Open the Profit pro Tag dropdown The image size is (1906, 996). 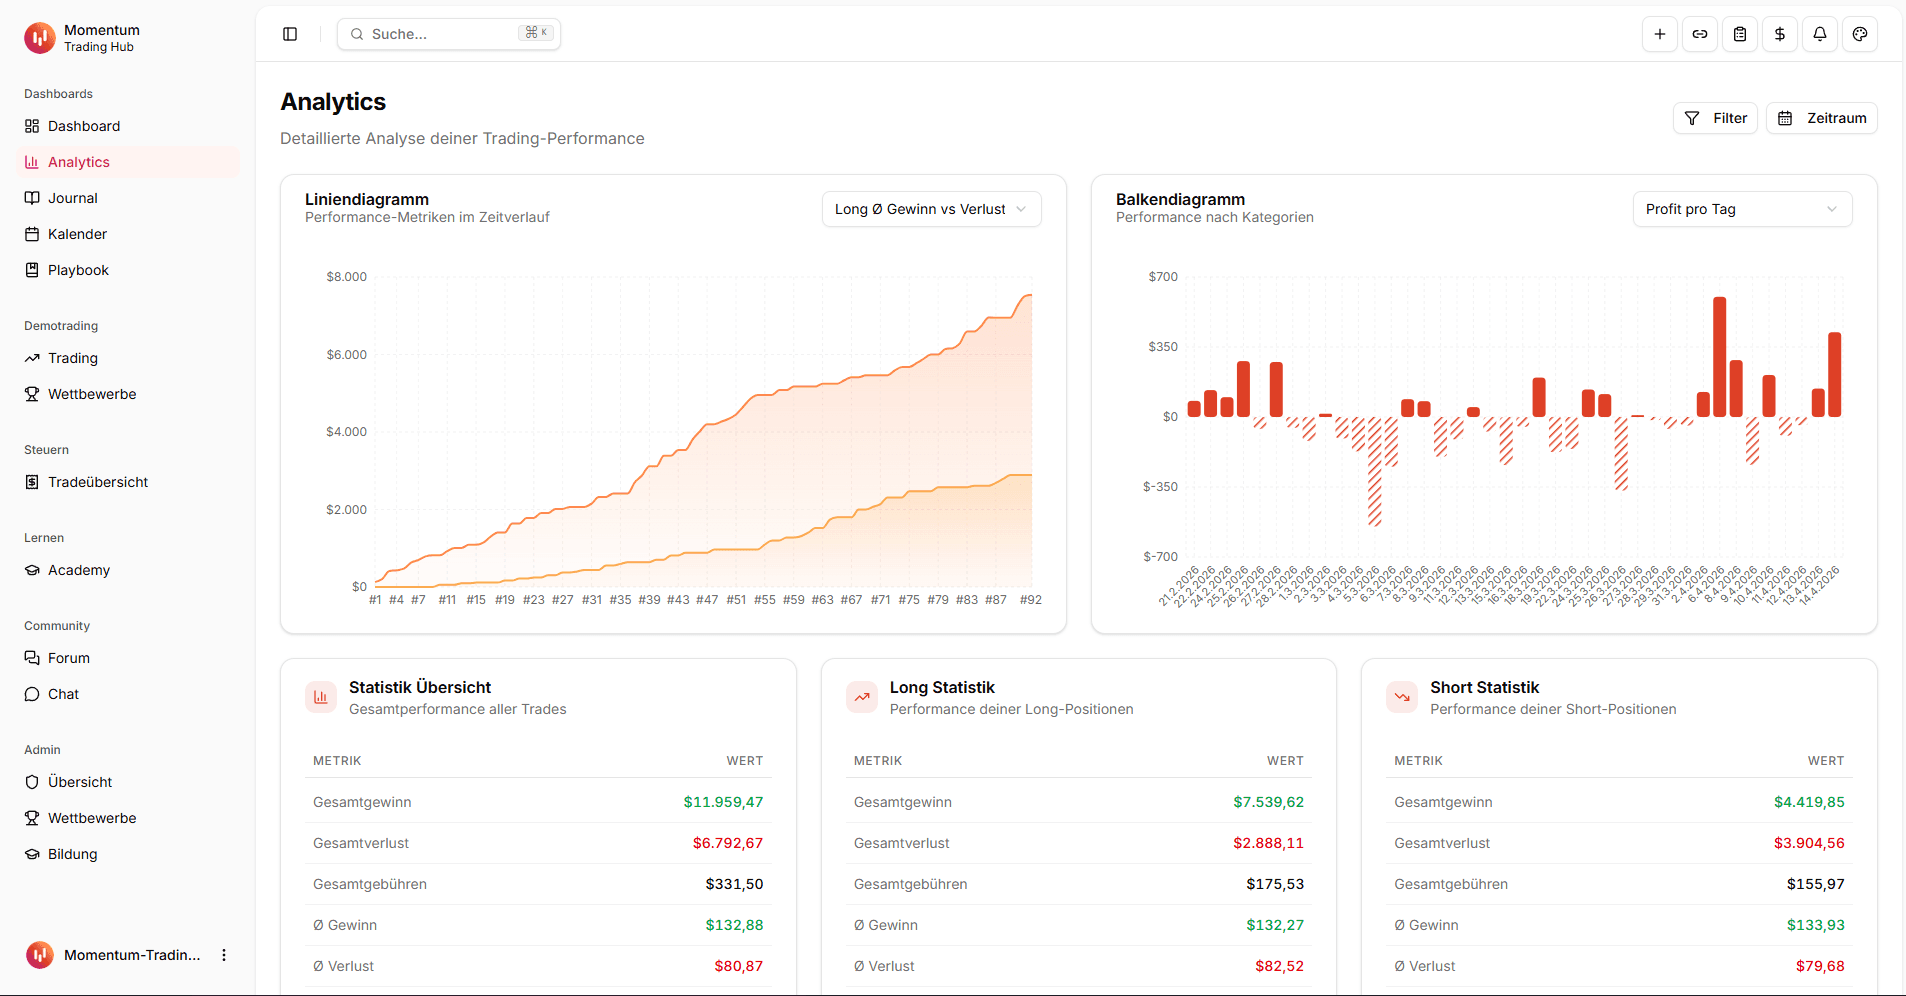1742,209
